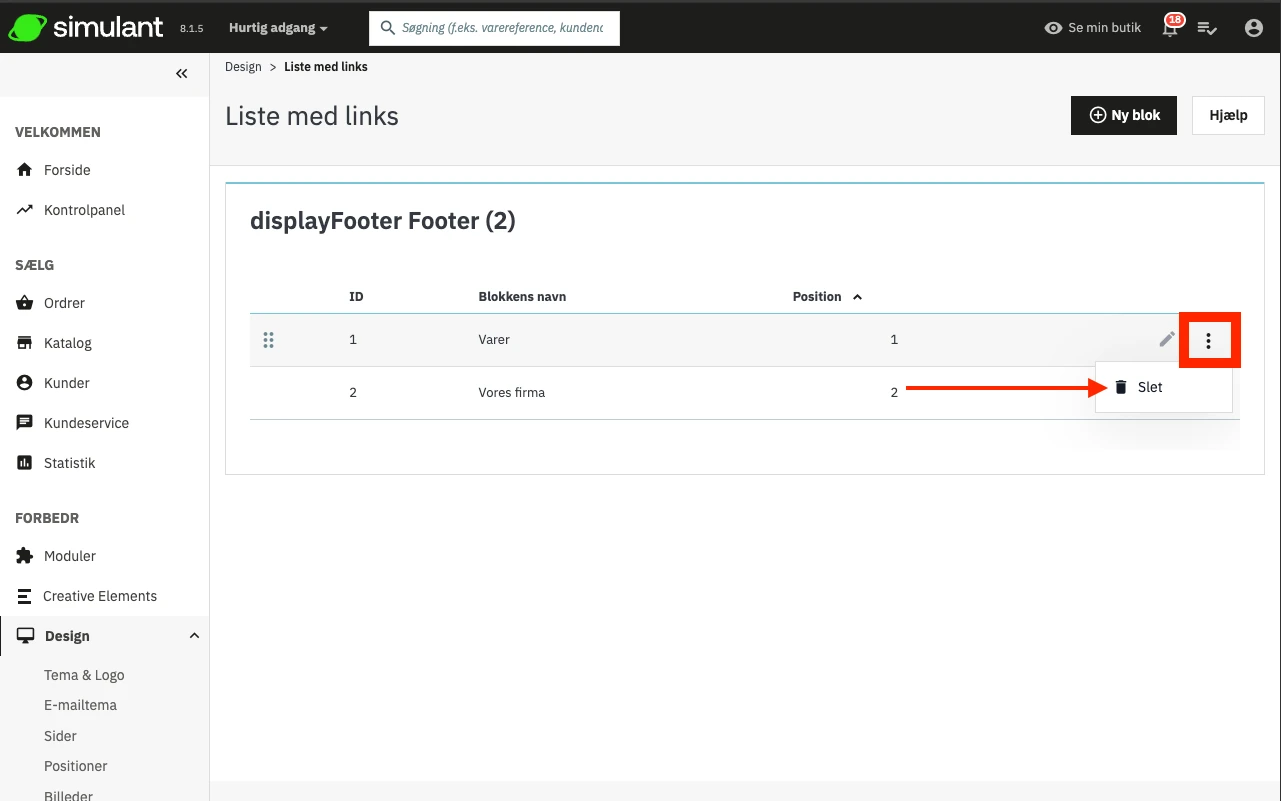Collapse the Design menu section
The height and width of the screenshot is (801, 1281).
click(x=194, y=636)
